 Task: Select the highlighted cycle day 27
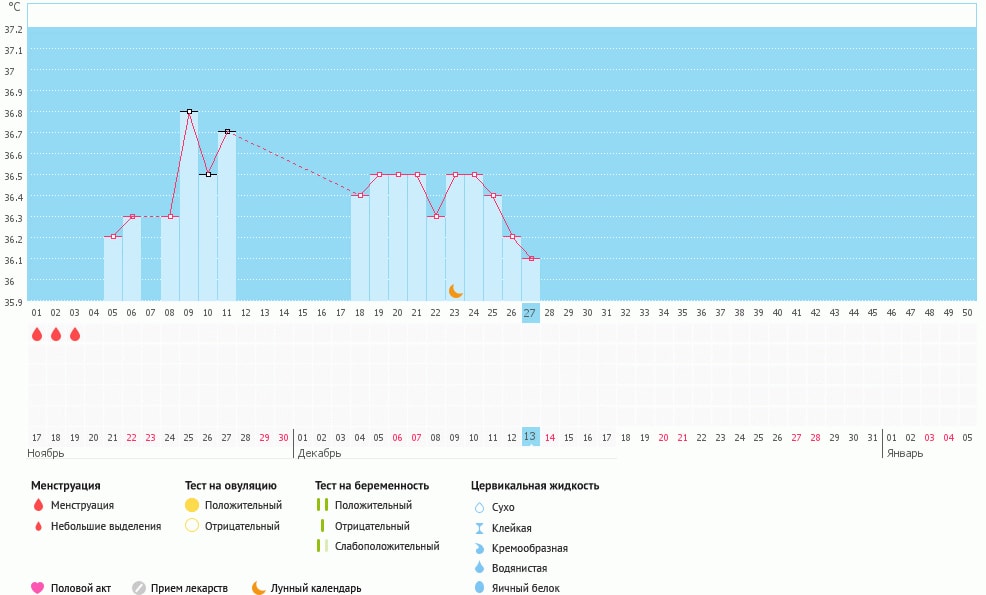click(530, 312)
